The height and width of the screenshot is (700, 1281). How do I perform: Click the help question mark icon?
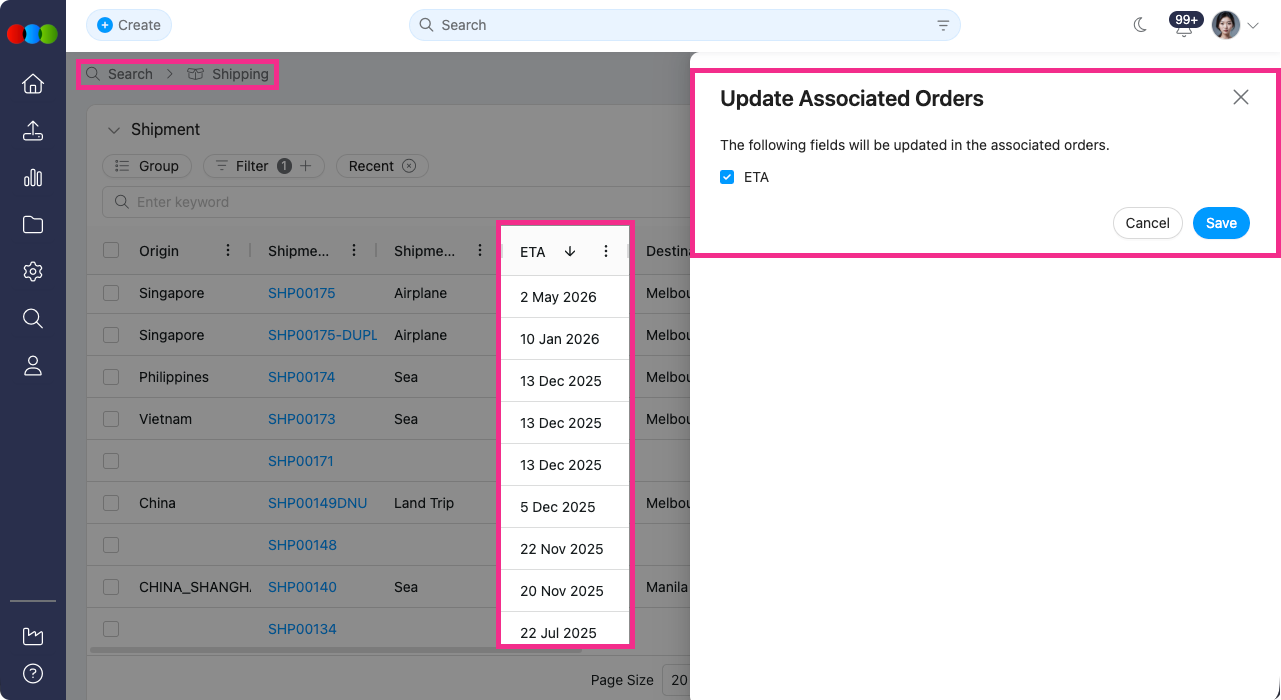pos(33,673)
